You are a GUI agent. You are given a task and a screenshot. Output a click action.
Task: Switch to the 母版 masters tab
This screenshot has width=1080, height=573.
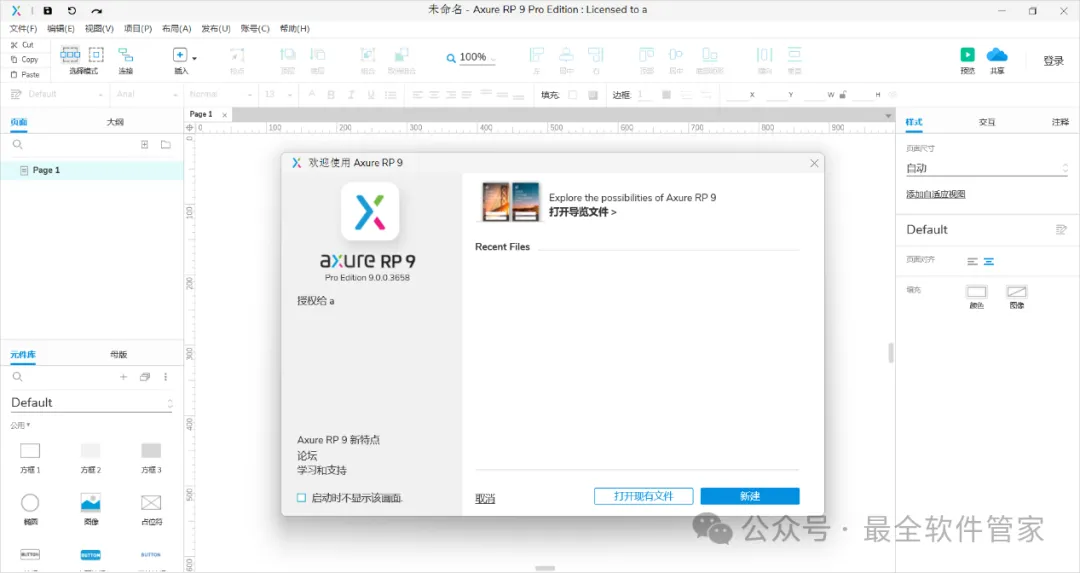[x=118, y=355]
